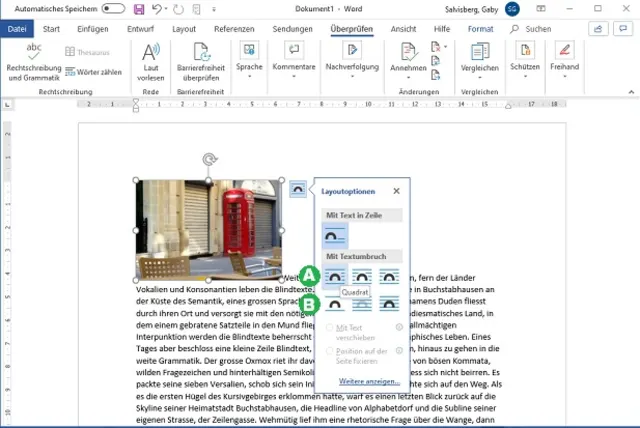Screen dimensions: 640x428
Task: Open the Nachverfolgung dropdown
Action: click(351, 66)
